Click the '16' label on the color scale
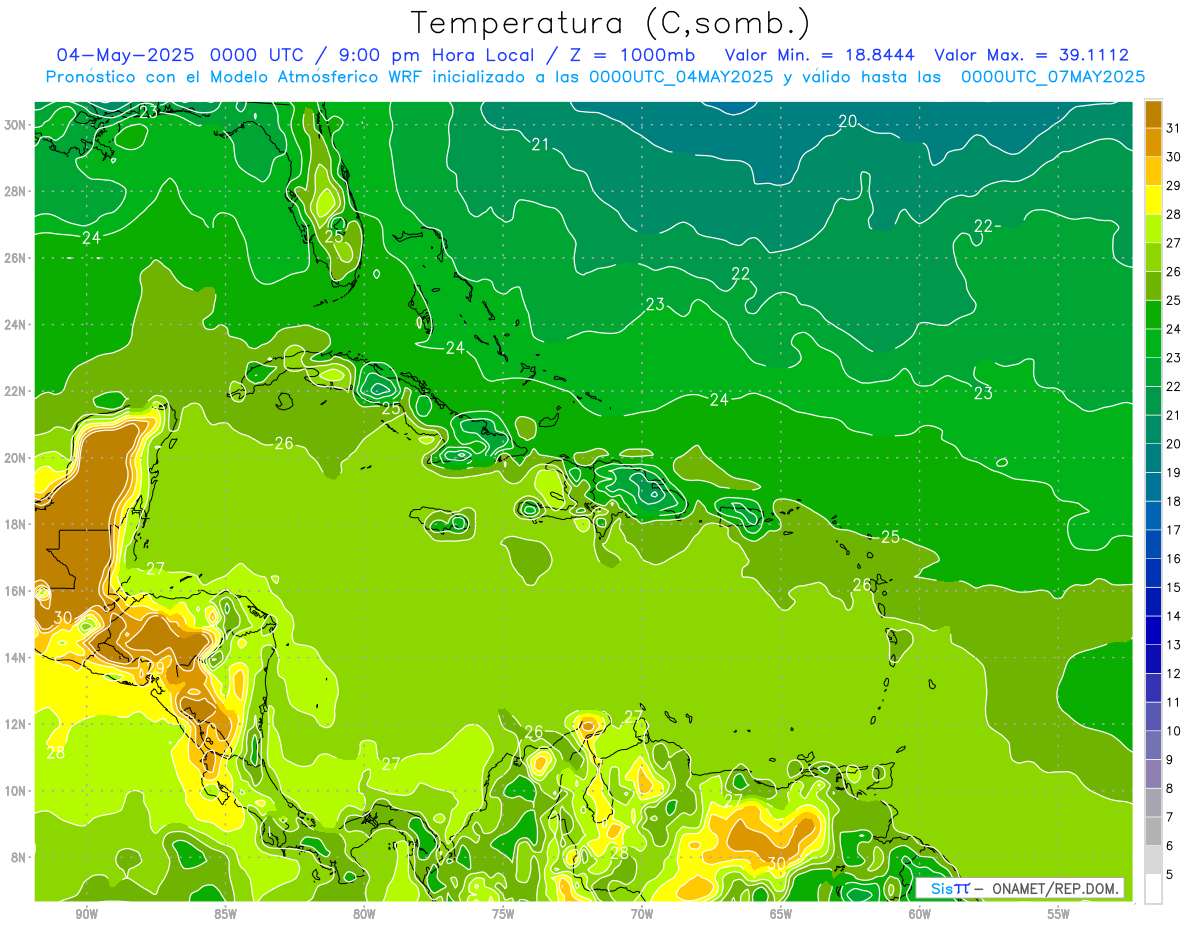The width and height of the screenshot is (1200, 927). [x=1174, y=558]
